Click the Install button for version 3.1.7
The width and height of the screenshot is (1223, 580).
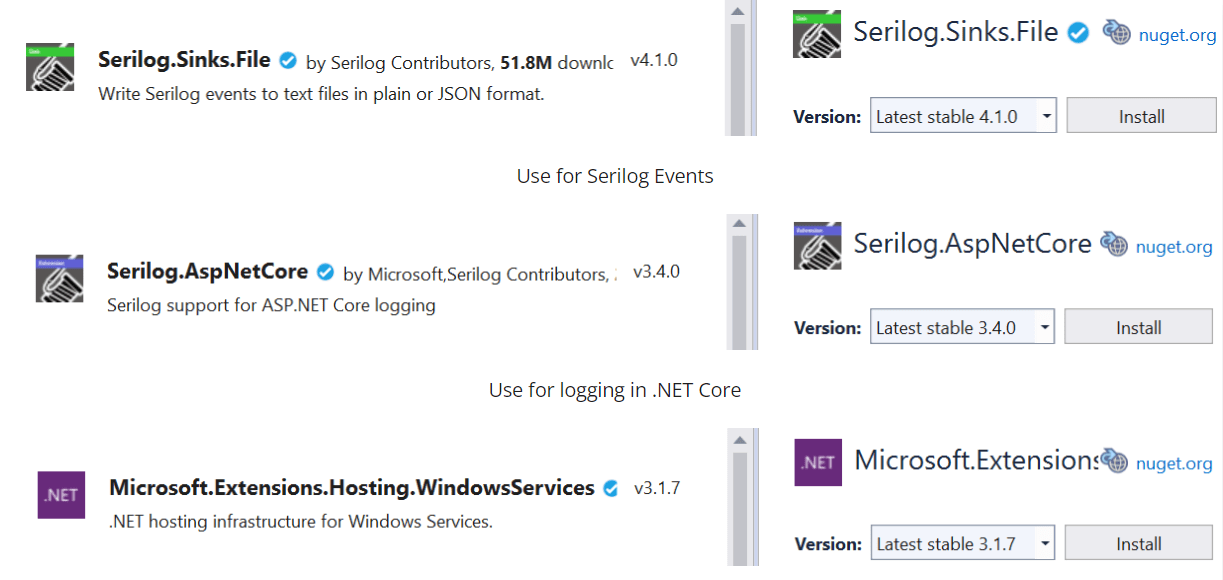pyautogui.click(x=1138, y=543)
